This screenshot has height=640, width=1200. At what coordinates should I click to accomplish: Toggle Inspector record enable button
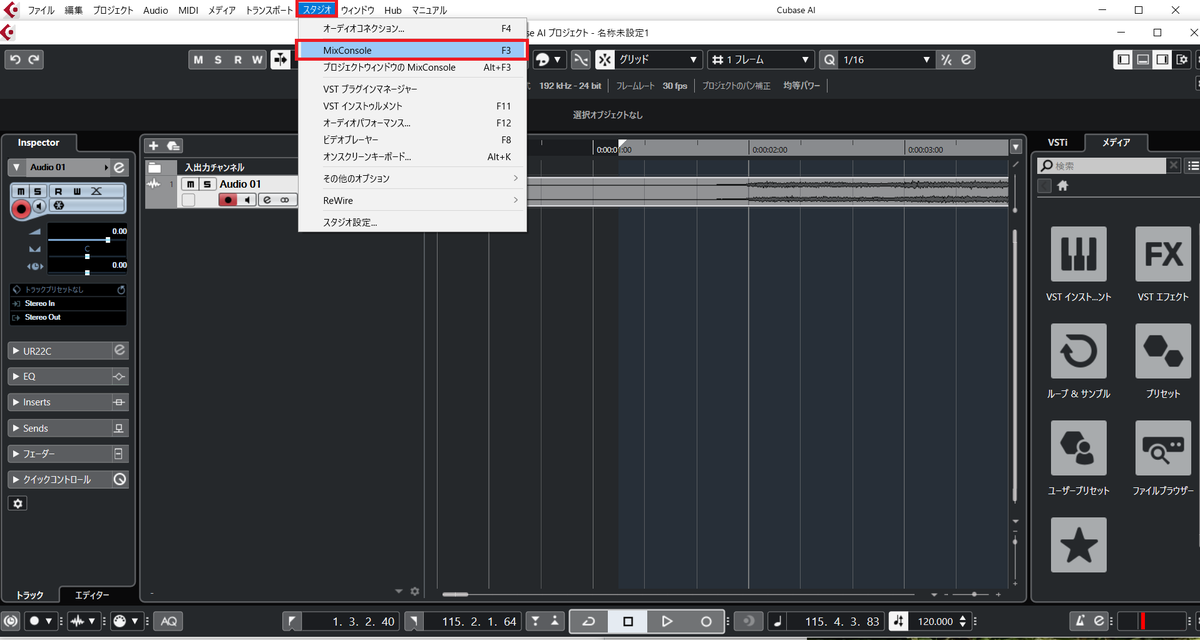pos(21,207)
